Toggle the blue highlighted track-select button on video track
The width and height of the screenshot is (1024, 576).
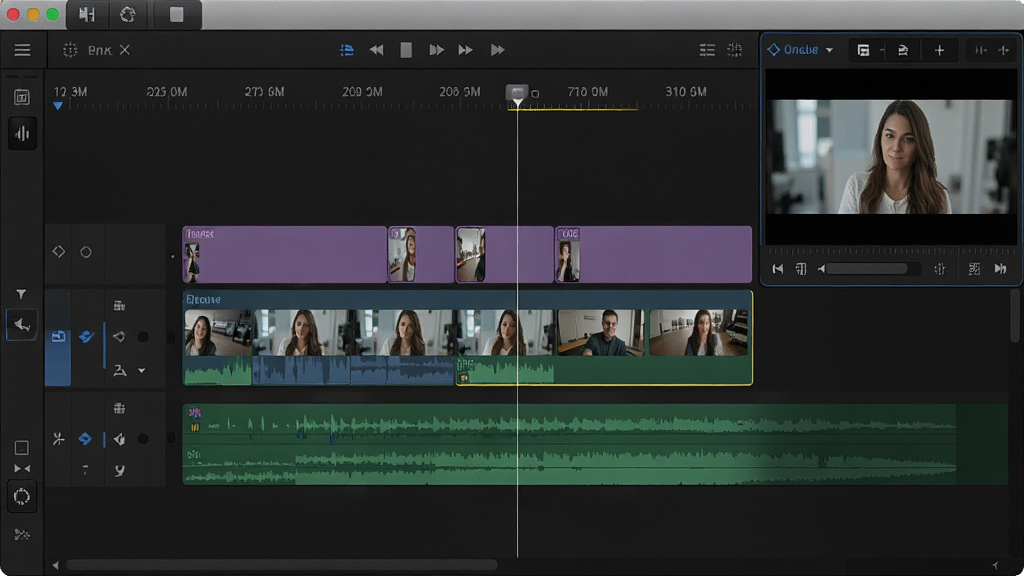click(58, 337)
